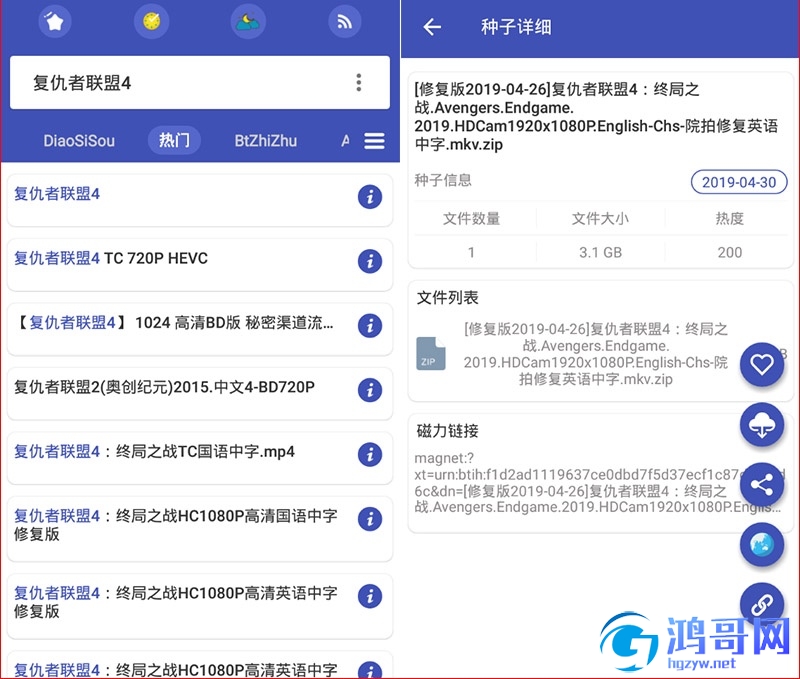Tap the cloud download floating button
This screenshot has width=800, height=679.
click(762, 424)
